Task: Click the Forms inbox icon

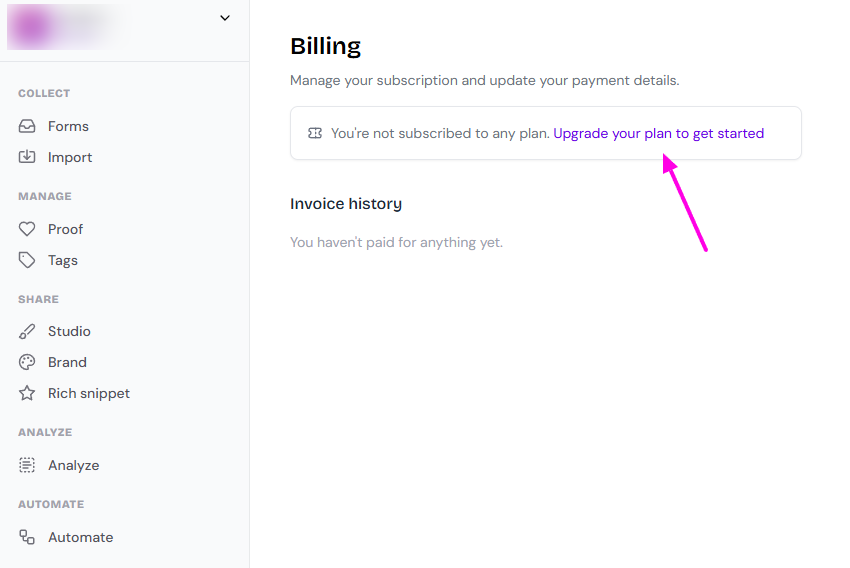Action: tap(27, 126)
